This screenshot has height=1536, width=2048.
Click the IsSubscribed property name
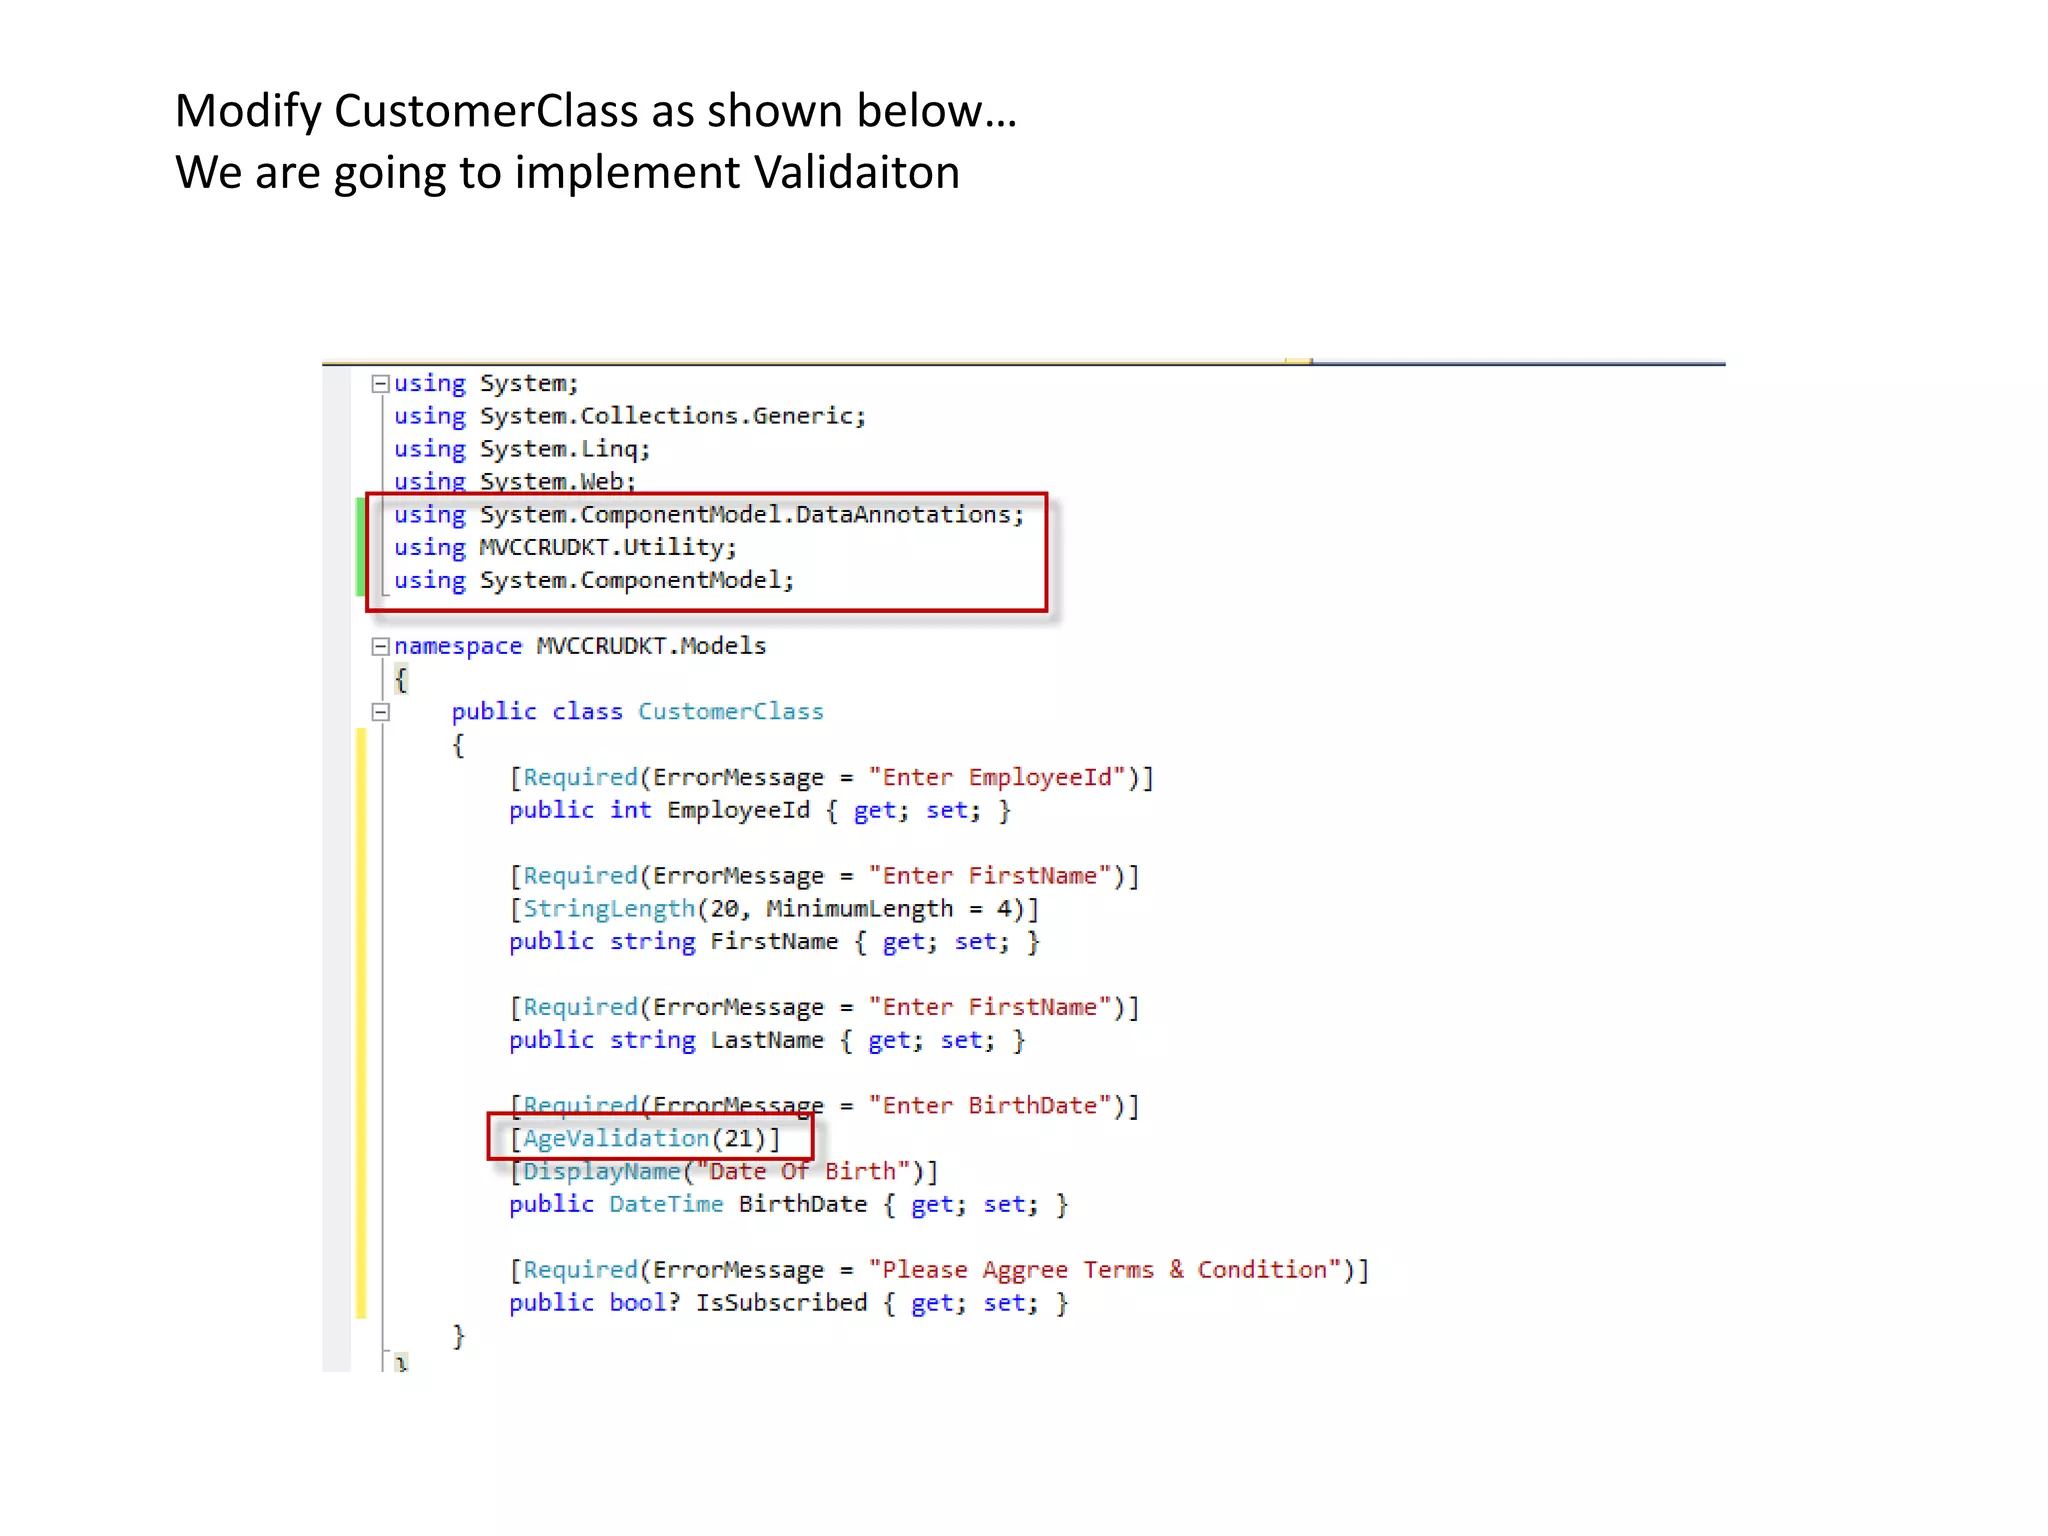tap(781, 1303)
